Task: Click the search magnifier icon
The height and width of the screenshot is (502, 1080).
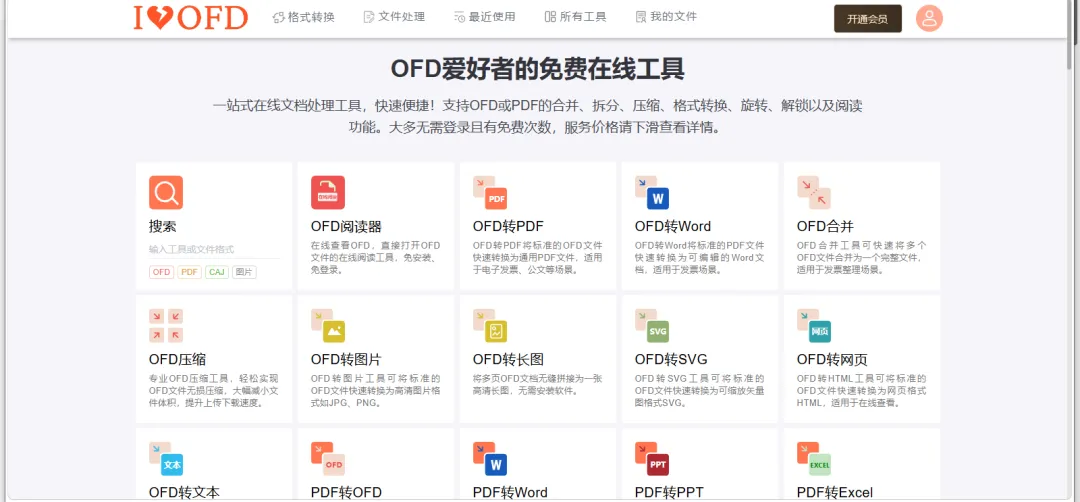Action: (x=166, y=192)
